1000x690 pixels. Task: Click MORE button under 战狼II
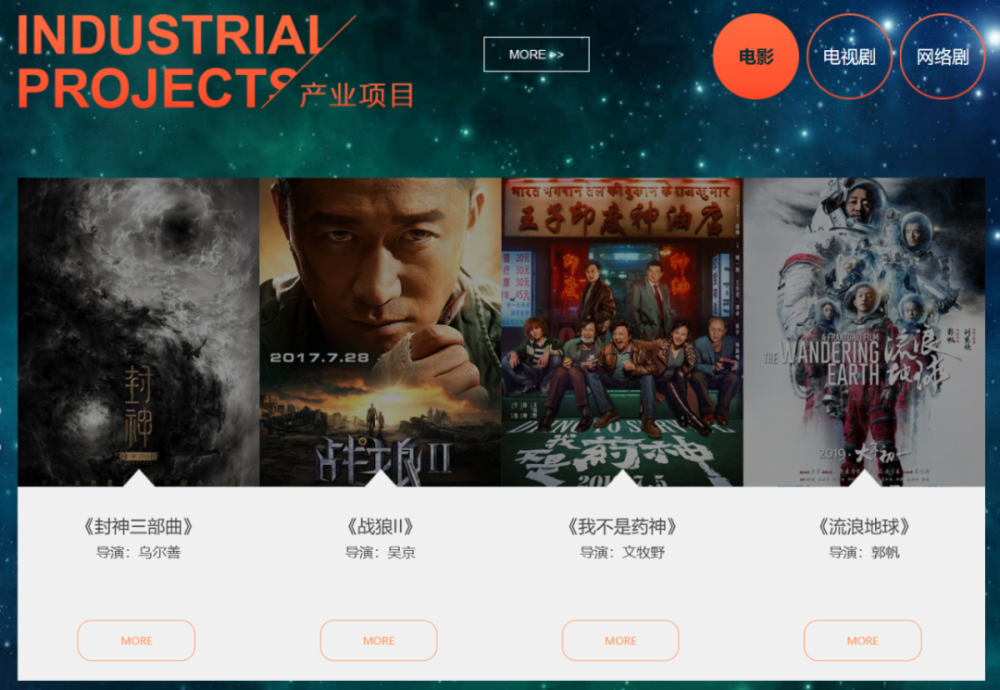point(379,640)
